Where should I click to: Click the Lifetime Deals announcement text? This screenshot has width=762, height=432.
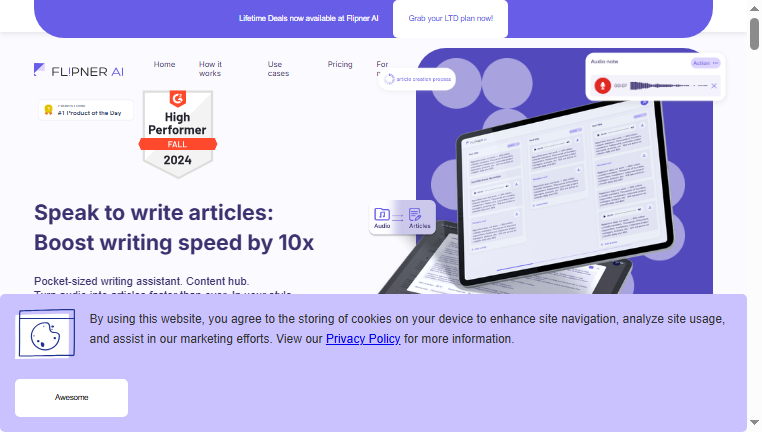pos(309,18)
